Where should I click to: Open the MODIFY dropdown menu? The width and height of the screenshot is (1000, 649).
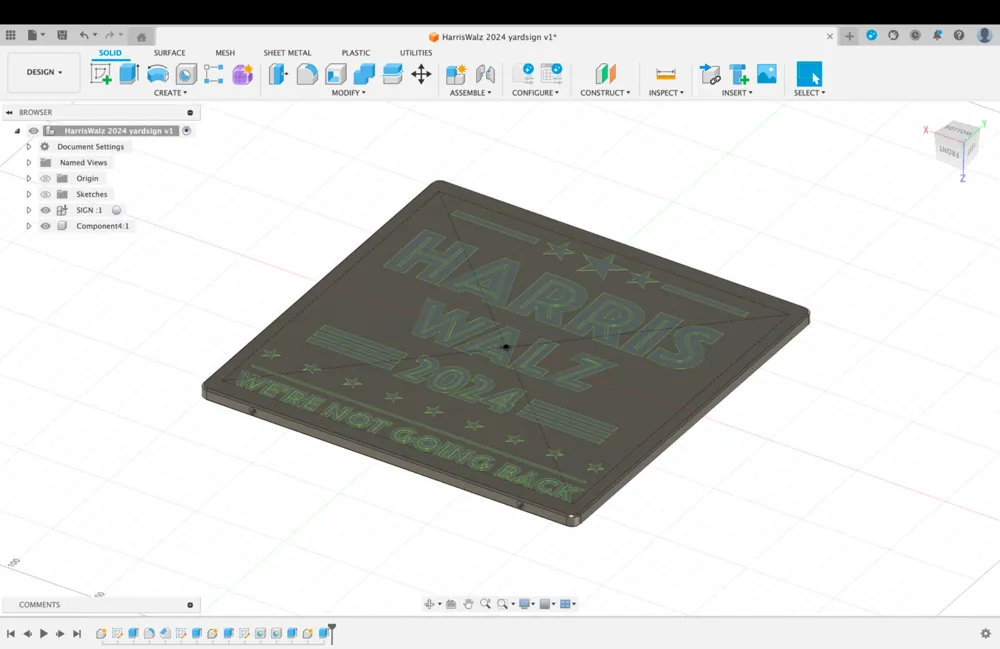[348, 93]
